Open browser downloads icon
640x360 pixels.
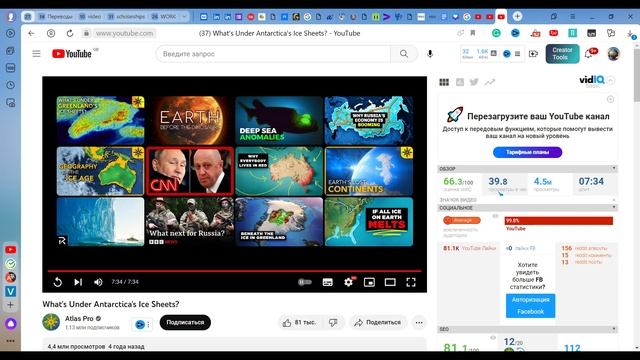point(631,34)
